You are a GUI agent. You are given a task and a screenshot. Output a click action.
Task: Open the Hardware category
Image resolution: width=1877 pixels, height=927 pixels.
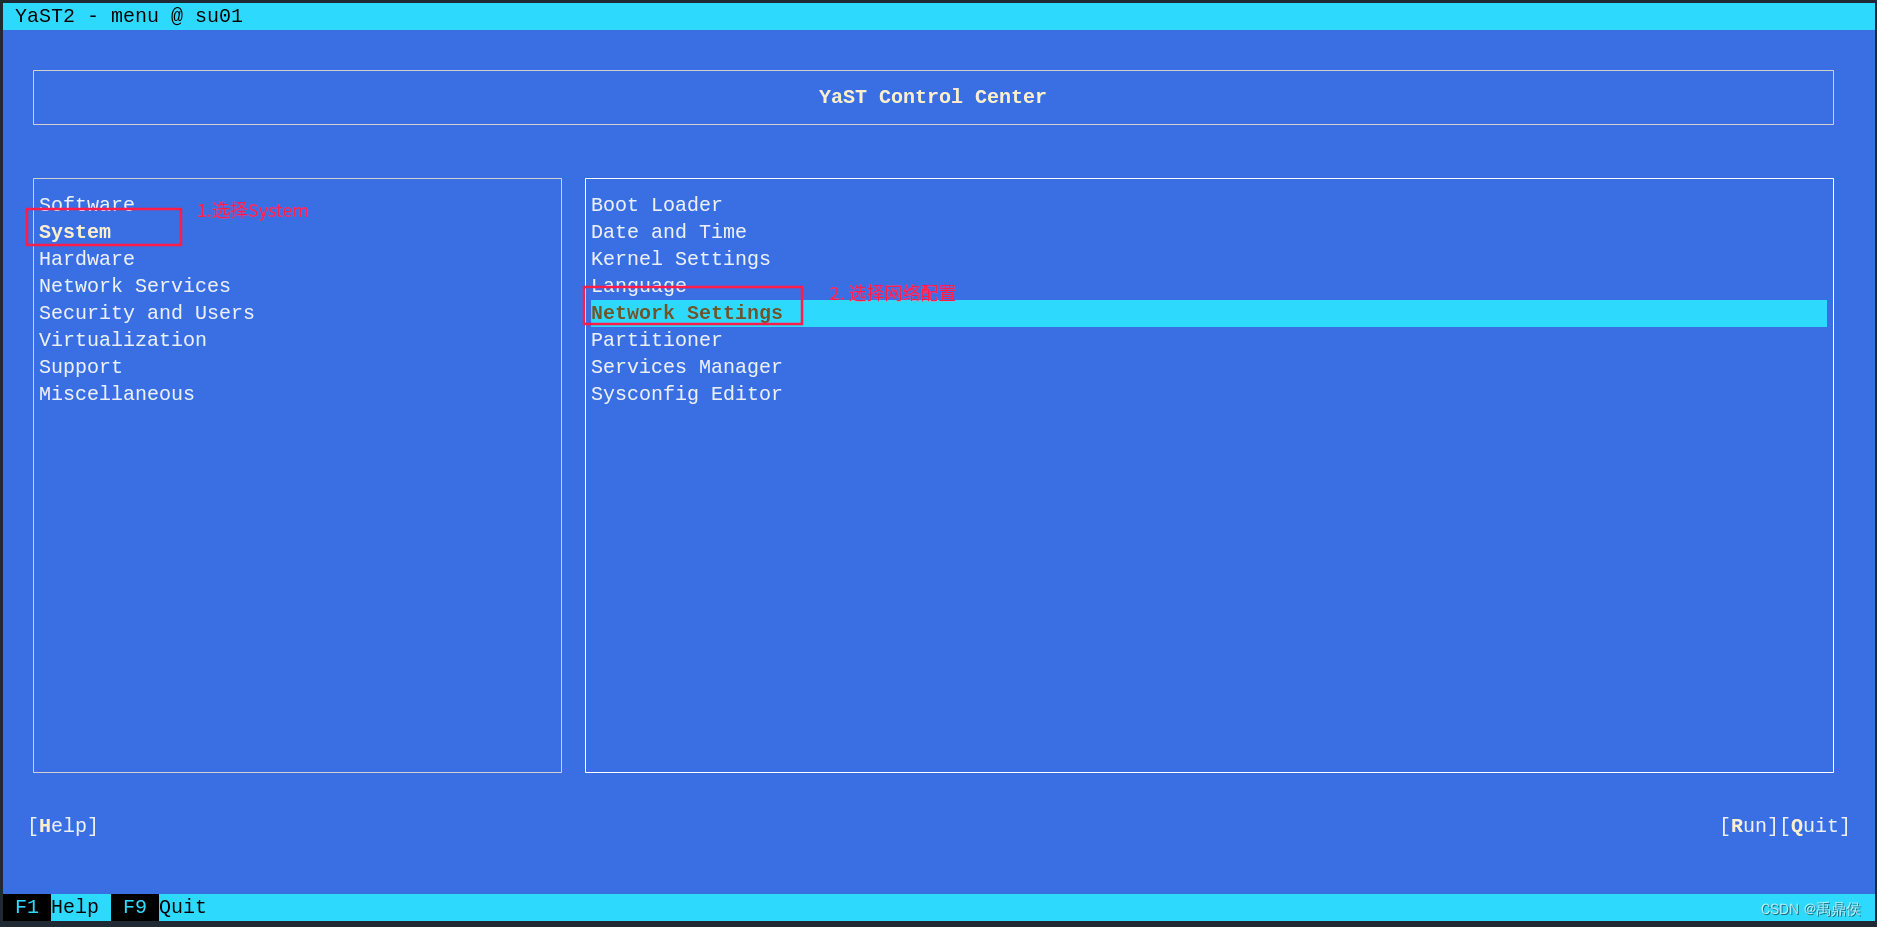(x=87, y=259)
